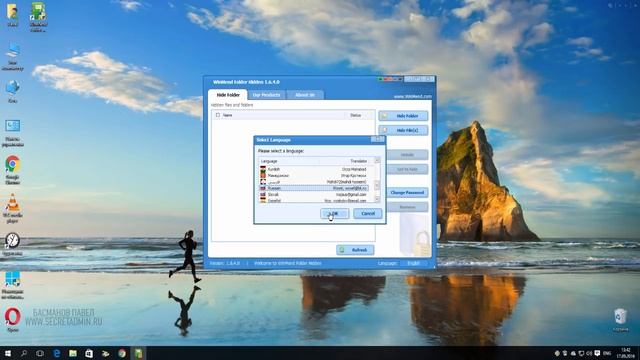The image size is (640, 360).
Task: Open Opera browser desktop shortcut
Action: (x=13, y=320)
